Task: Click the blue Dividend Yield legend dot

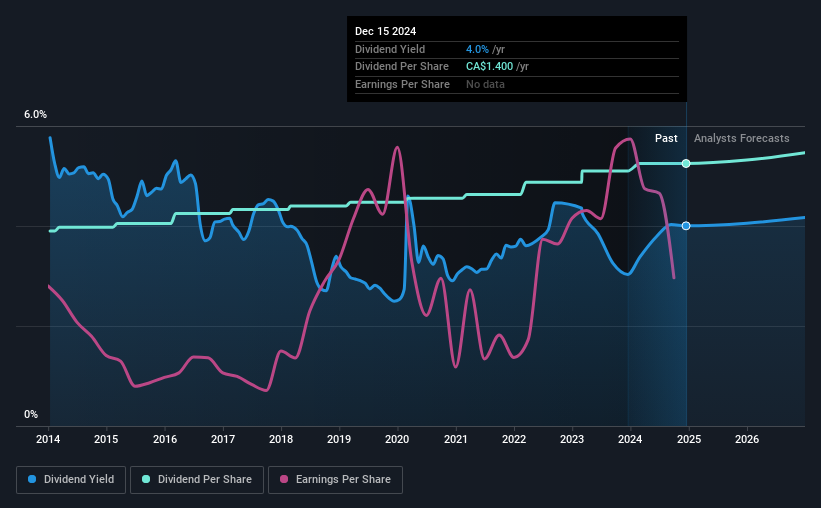Action: click(x=32, y=479)
